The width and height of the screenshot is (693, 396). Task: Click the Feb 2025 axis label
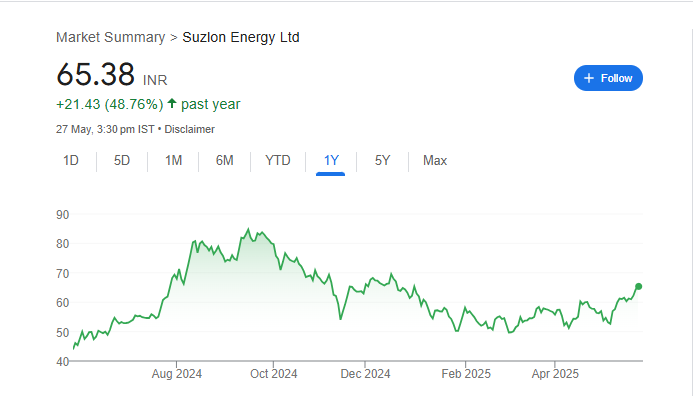pos(466,374)
